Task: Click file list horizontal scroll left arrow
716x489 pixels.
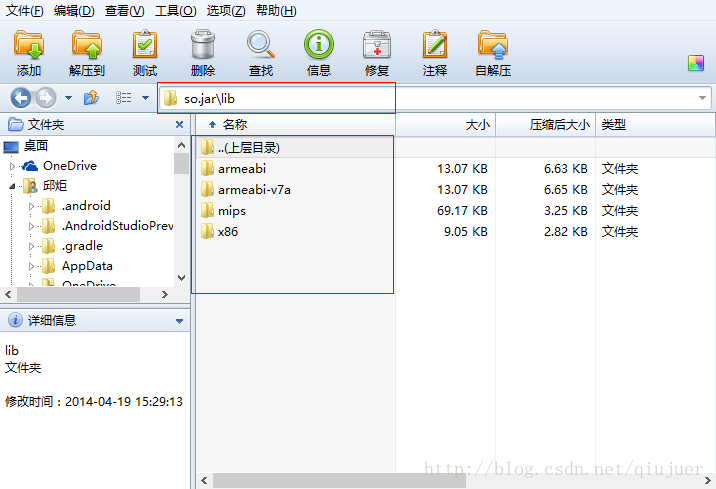Action: point(205,480)
